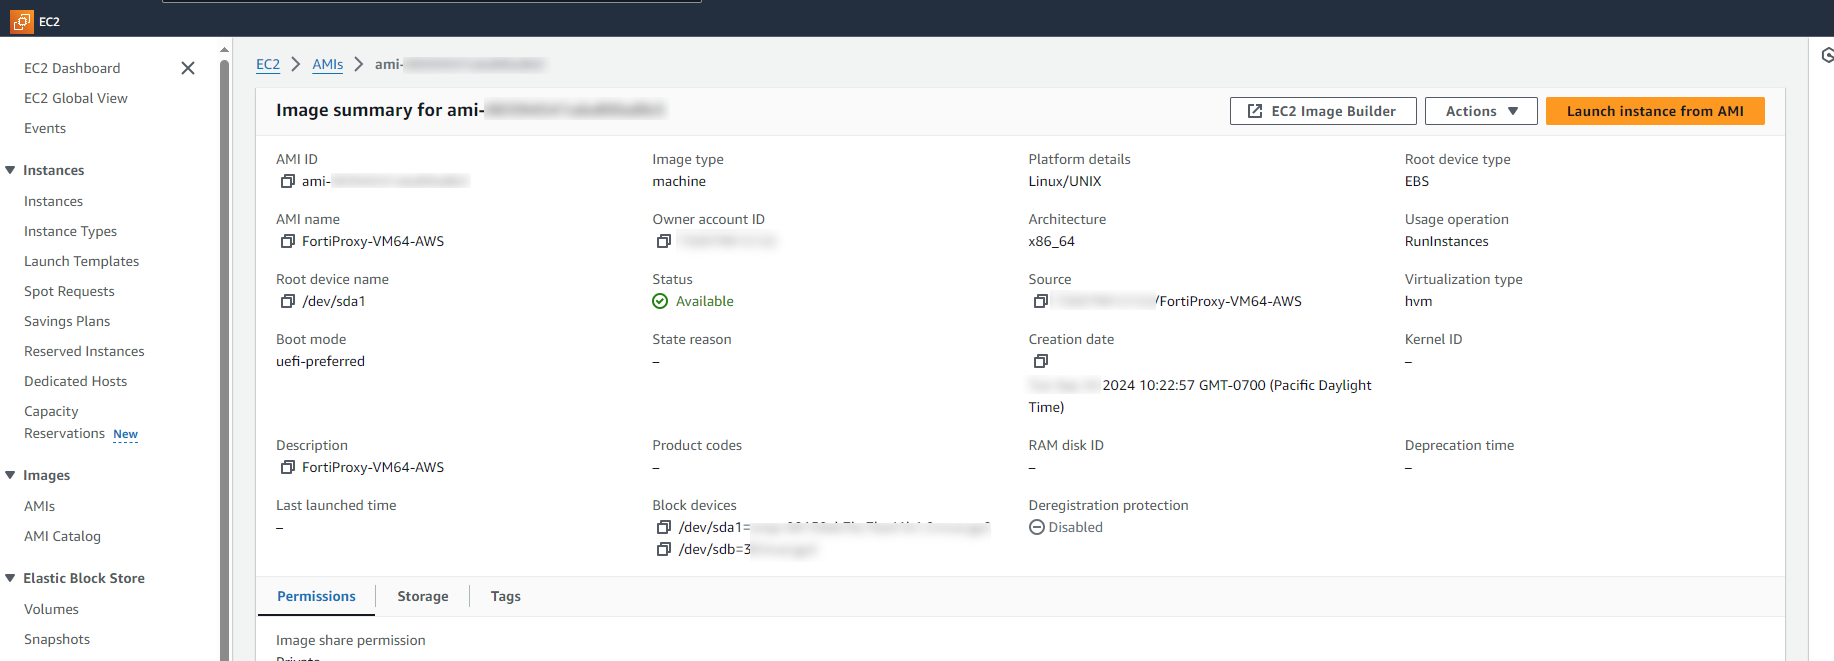Screen dimensions: 1834x661
Task: Switch to the Tags tab
Action: tap(505, 596)
